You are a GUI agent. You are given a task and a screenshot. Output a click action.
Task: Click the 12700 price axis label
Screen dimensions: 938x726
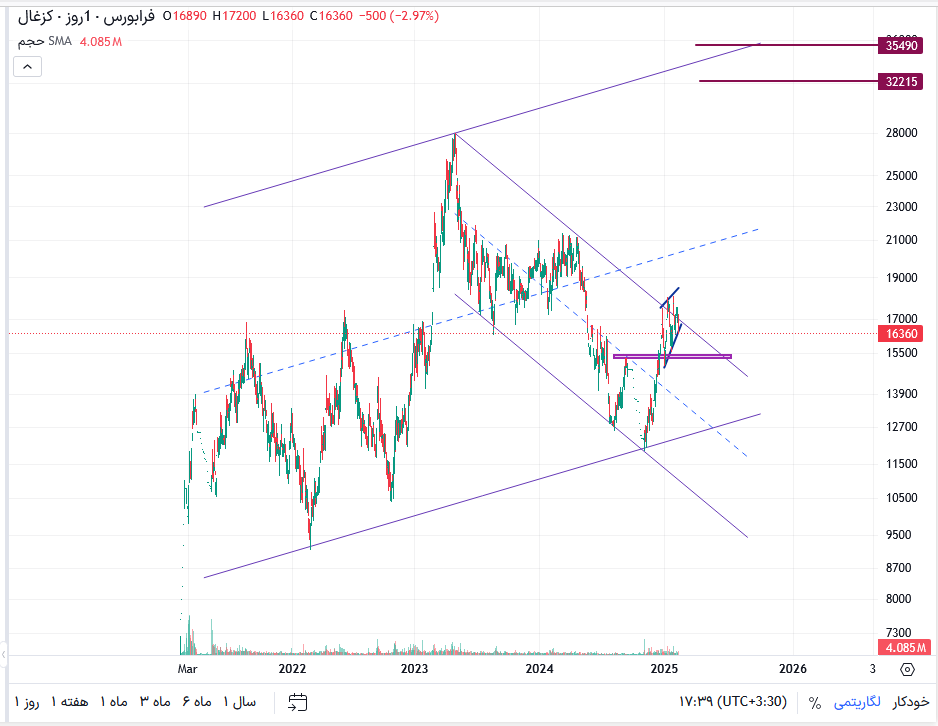click(x=902, y=427)
